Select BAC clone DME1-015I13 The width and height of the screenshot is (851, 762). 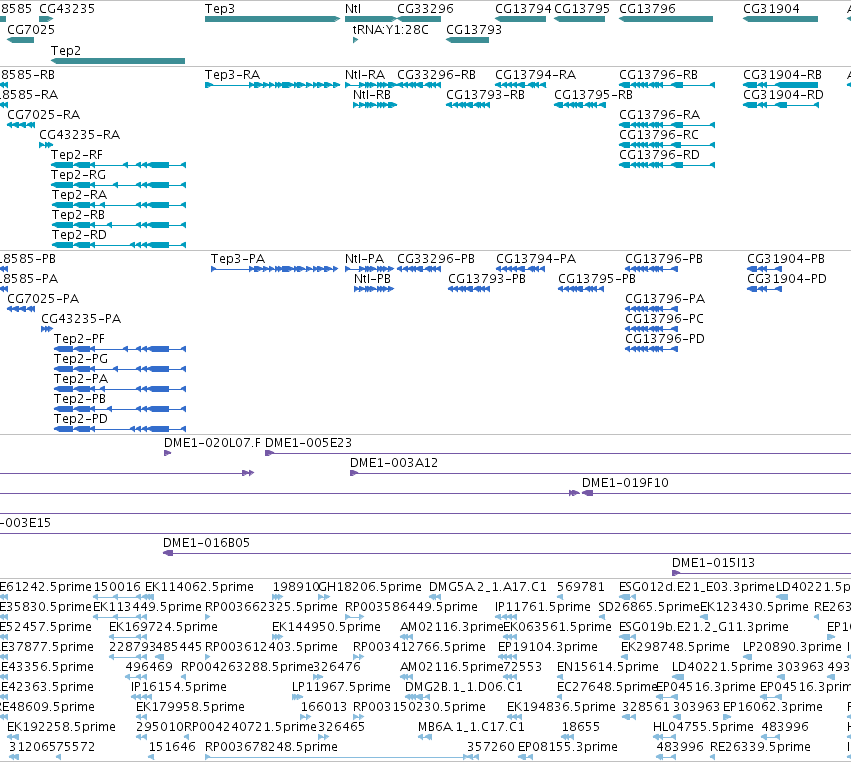click(761, 574)
